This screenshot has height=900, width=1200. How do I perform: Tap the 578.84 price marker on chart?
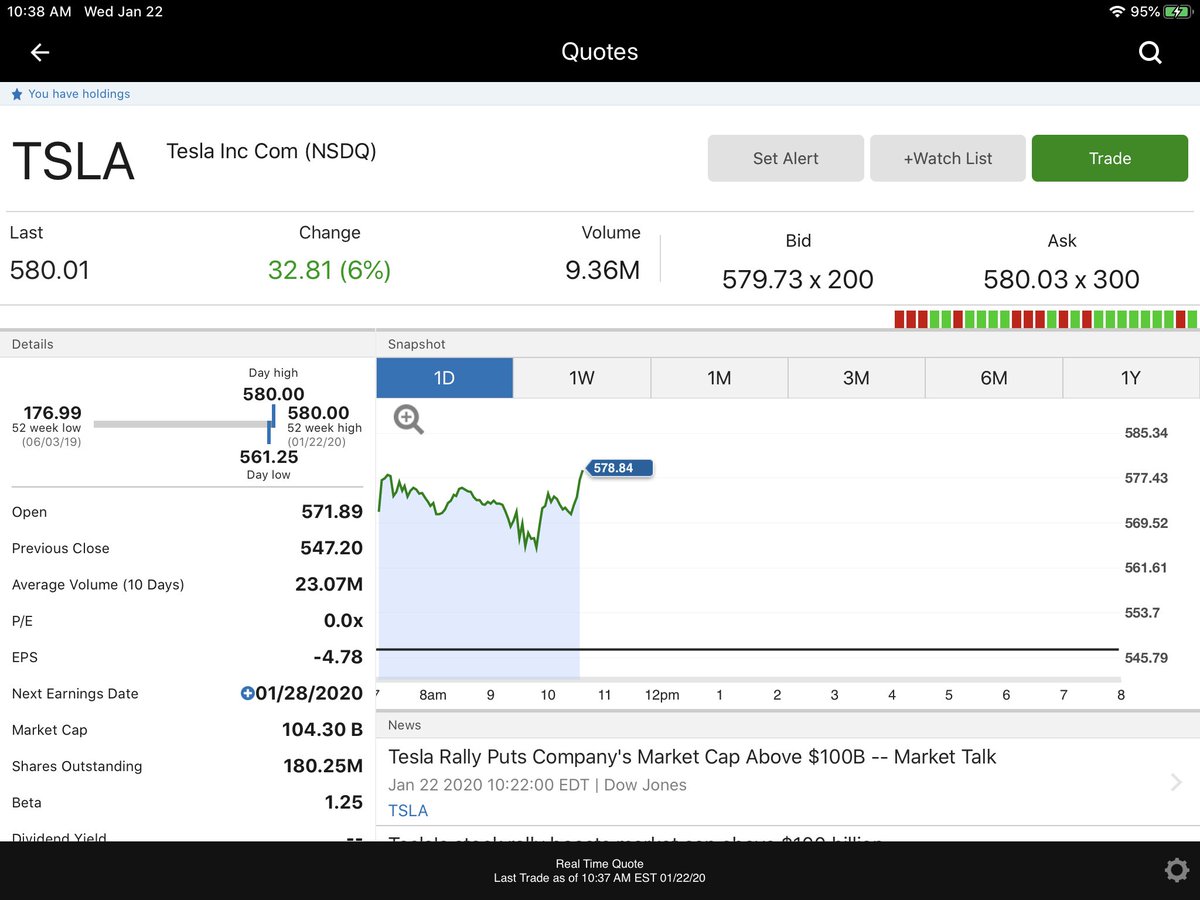click(618, 467)
